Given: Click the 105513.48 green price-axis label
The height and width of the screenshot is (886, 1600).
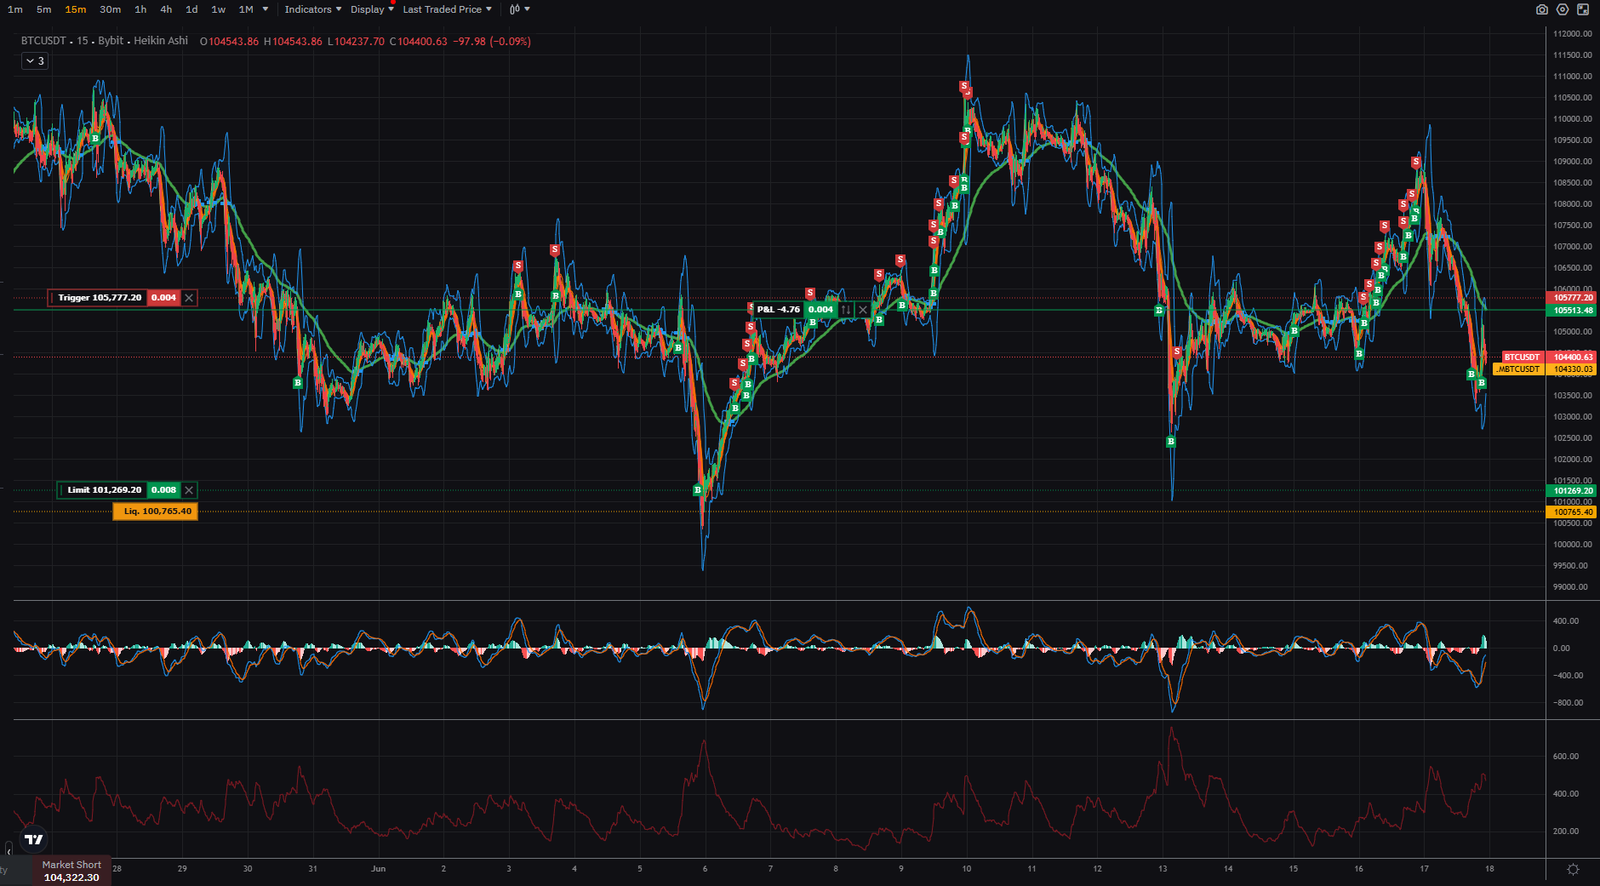Looking at the screenshot, I should pyautogui.click(x=1571, y=310).
